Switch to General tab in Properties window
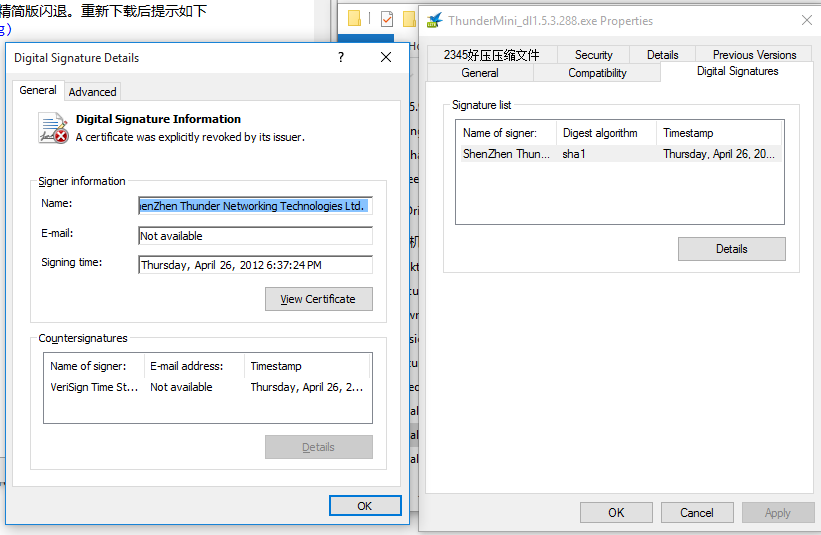Screen dimensions: 821x535 pyautogui.click(x=480, y=73)
